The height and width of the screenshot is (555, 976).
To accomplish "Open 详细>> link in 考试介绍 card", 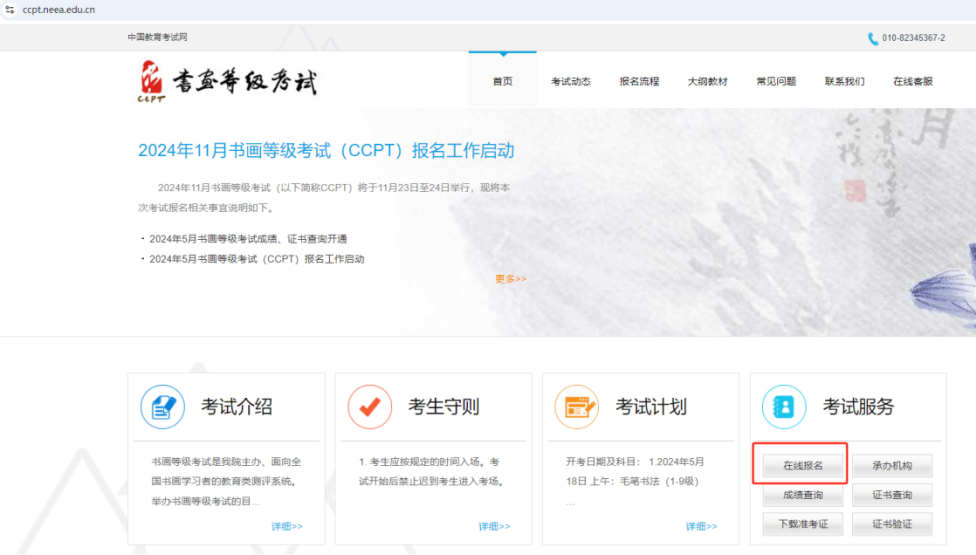I will 286,526.
